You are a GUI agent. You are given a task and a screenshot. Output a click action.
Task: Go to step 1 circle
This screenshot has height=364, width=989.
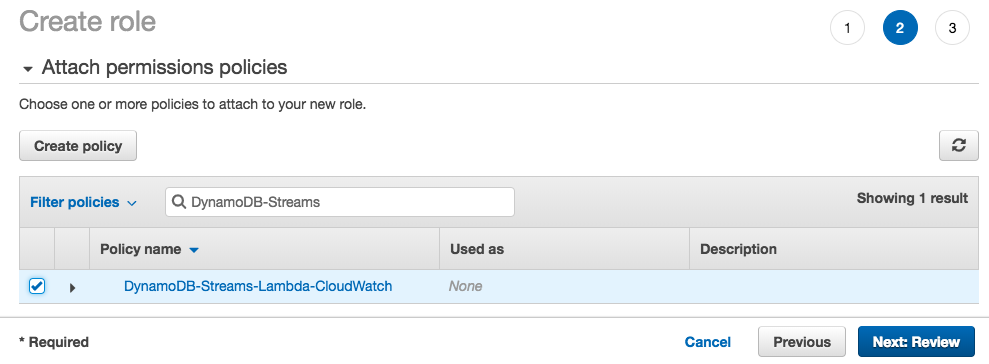(847, 28)
